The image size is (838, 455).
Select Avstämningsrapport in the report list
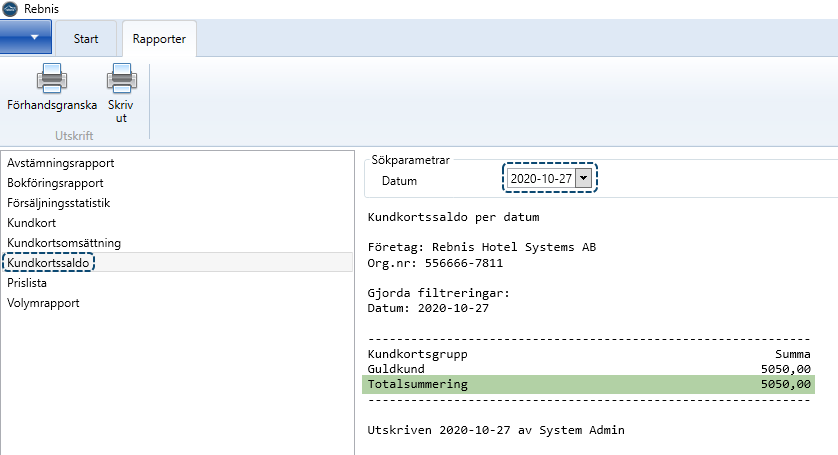coord(60,163)
